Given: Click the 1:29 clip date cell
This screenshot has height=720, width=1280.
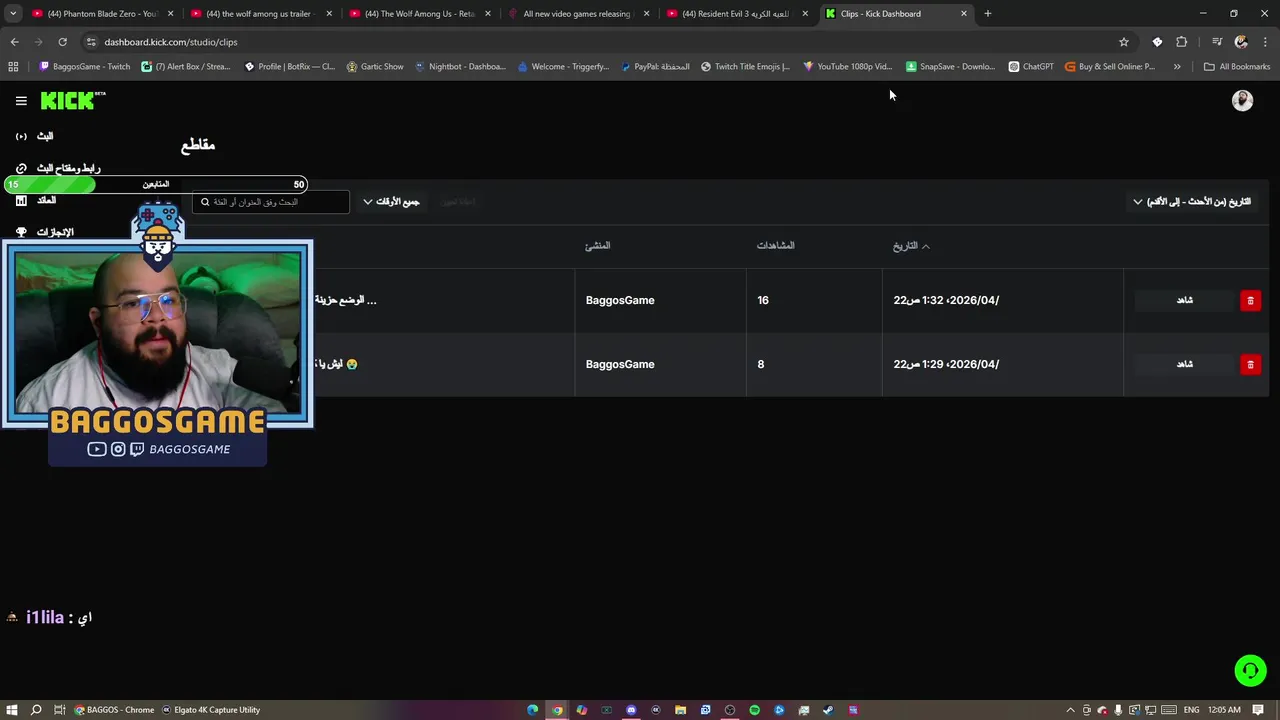Looking at the screenshot, I should pos(946,364).
